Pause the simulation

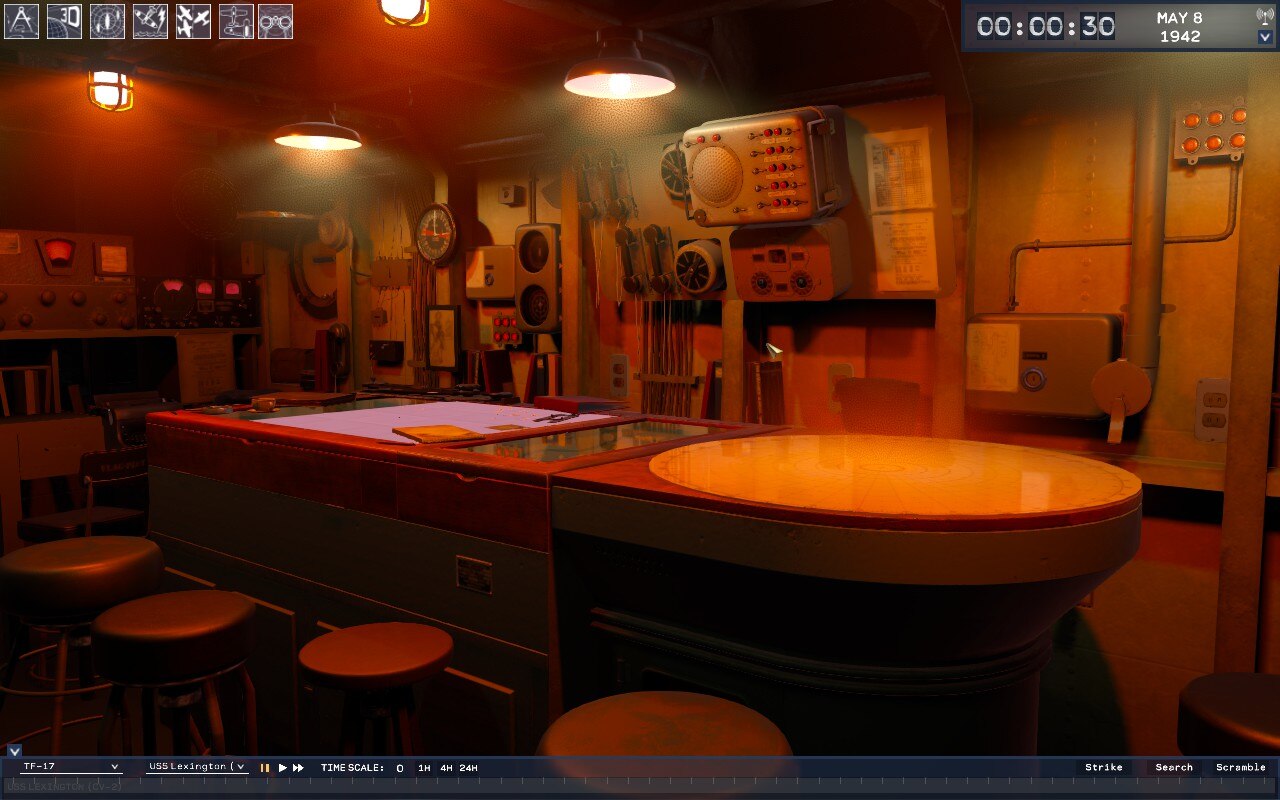point(265,768)
